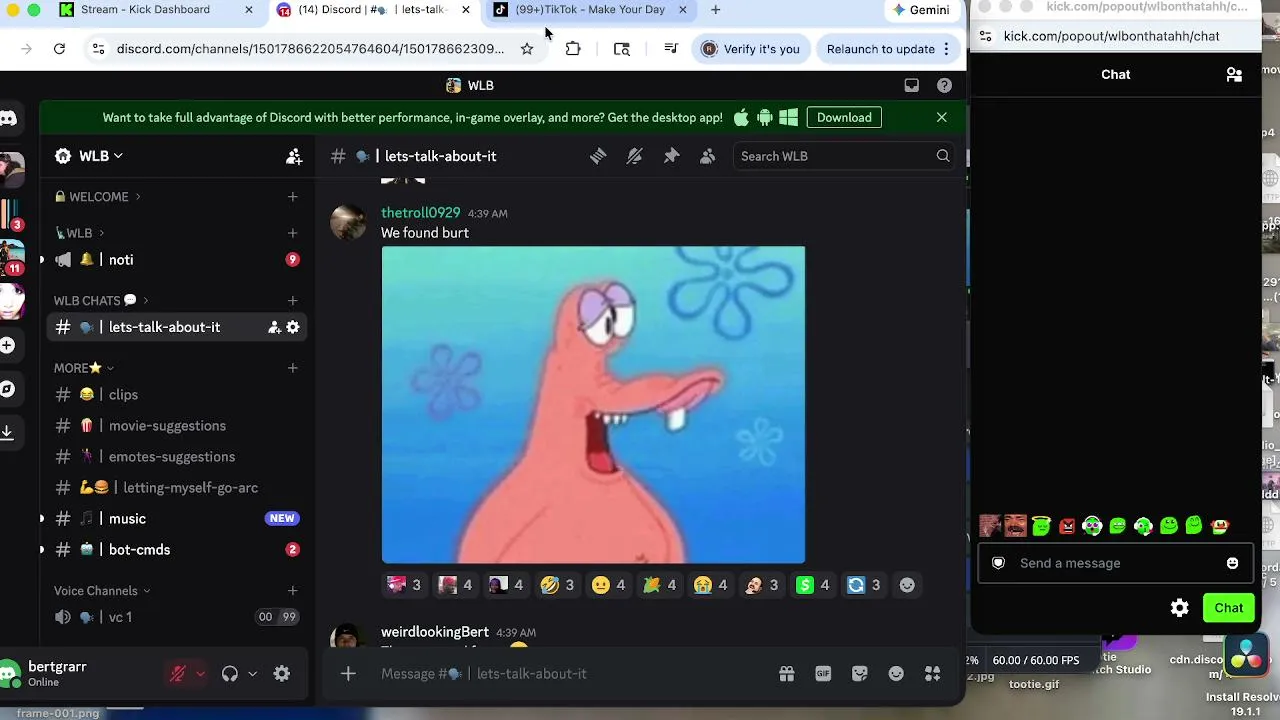Toggle the member list icon
Image resolution: width=1280 pixels, height=720 pixels.
click(x=708, y=156)
